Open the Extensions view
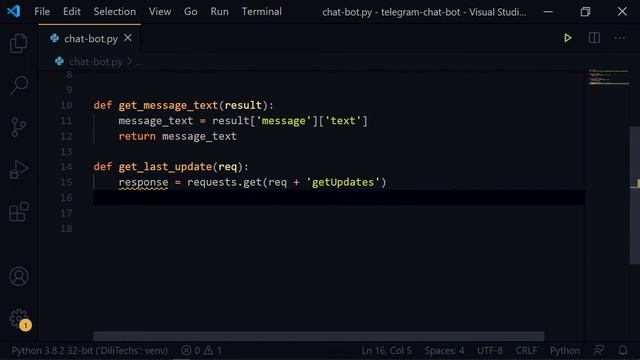The height and width of the screenshot is (360, 640). (19, 211)
